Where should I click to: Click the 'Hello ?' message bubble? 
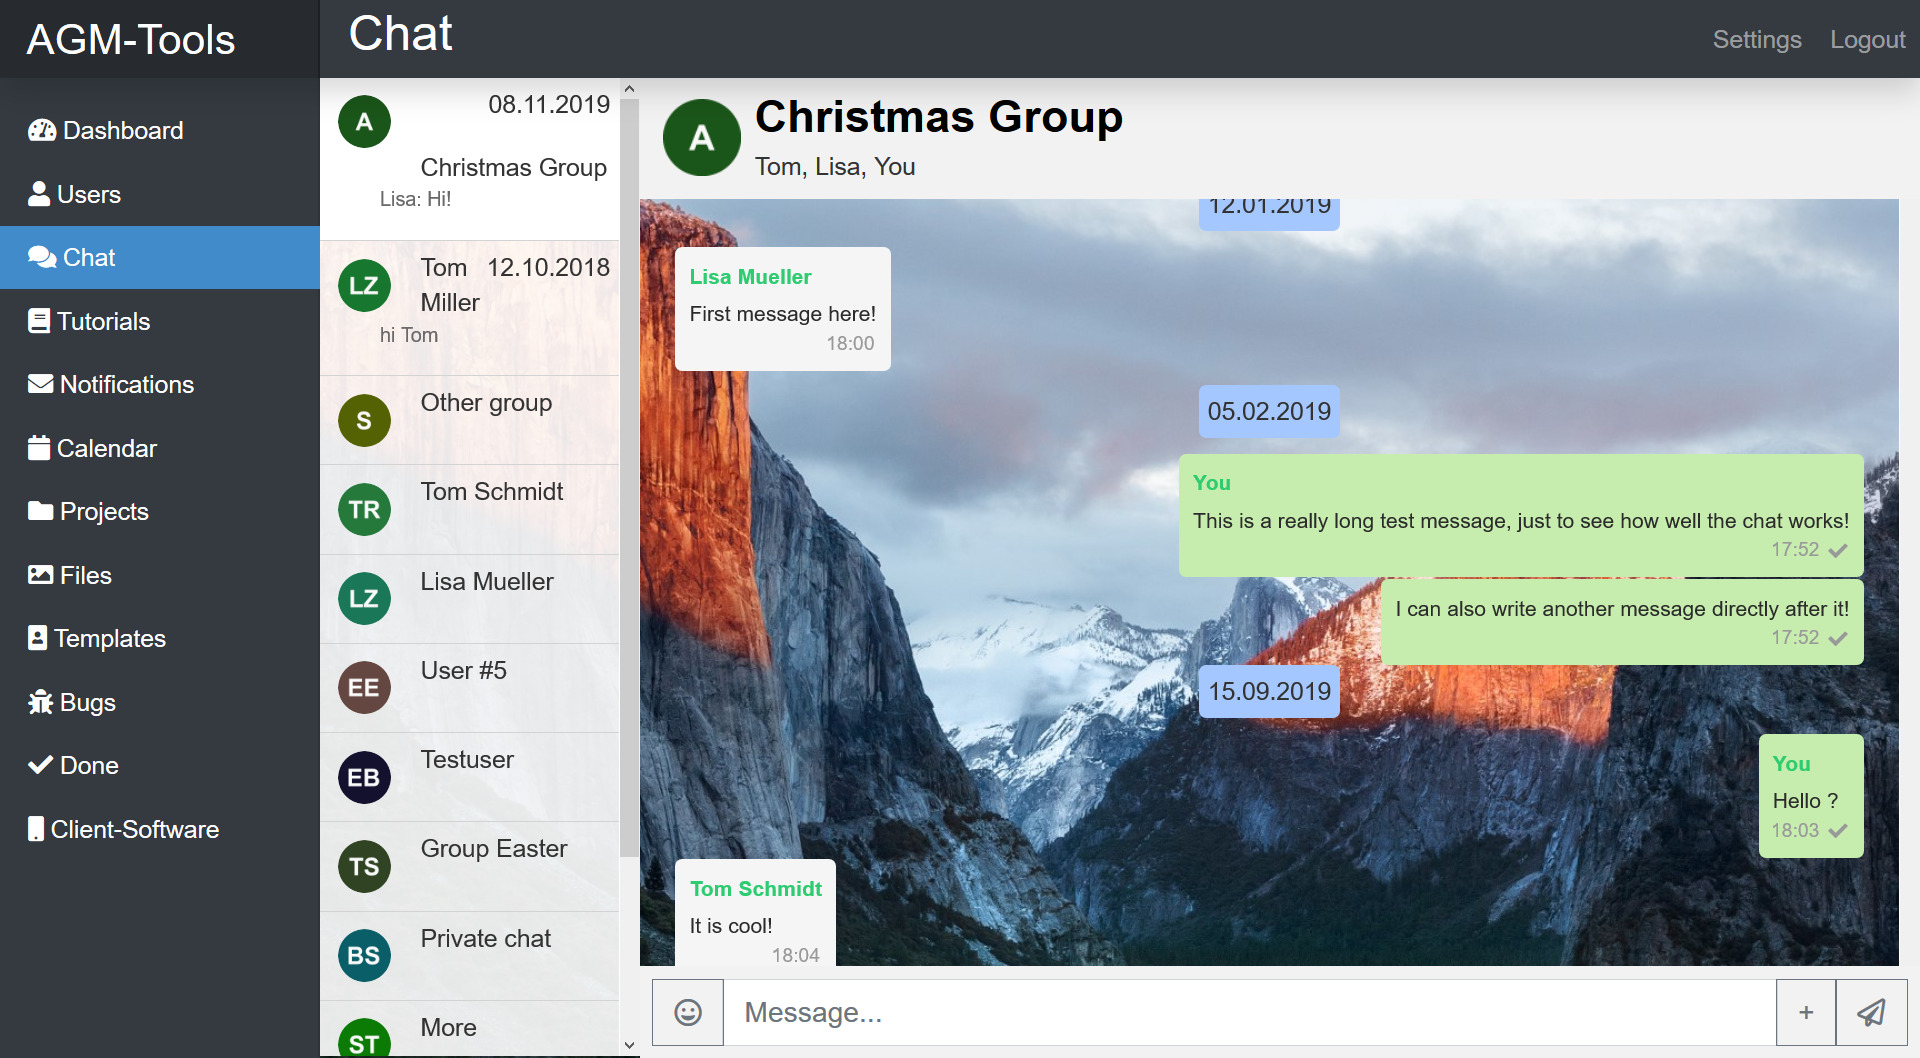1811,796
